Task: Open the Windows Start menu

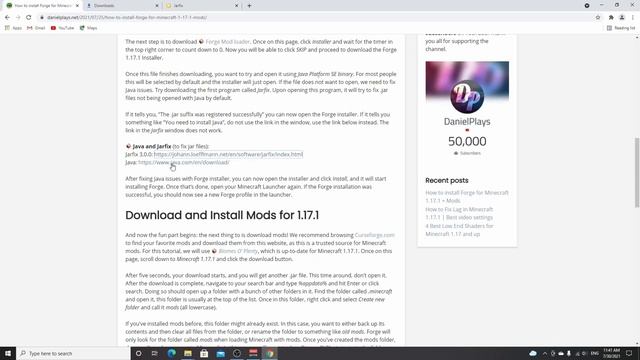Action: pos(8,353)
